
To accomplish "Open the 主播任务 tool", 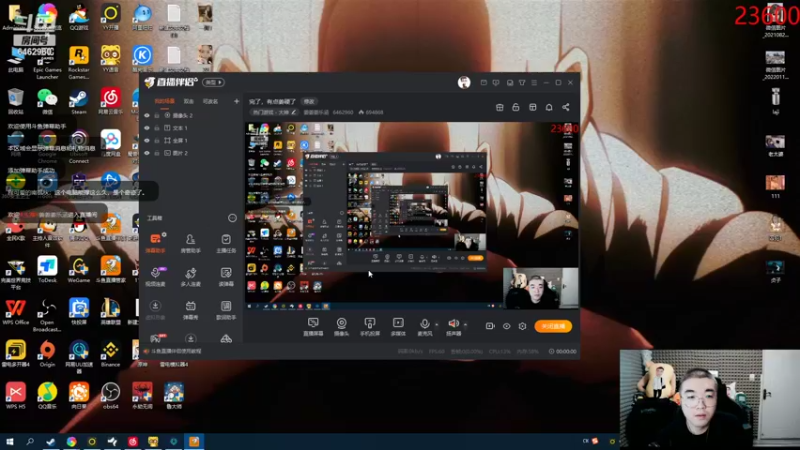I will click(226, 243).
